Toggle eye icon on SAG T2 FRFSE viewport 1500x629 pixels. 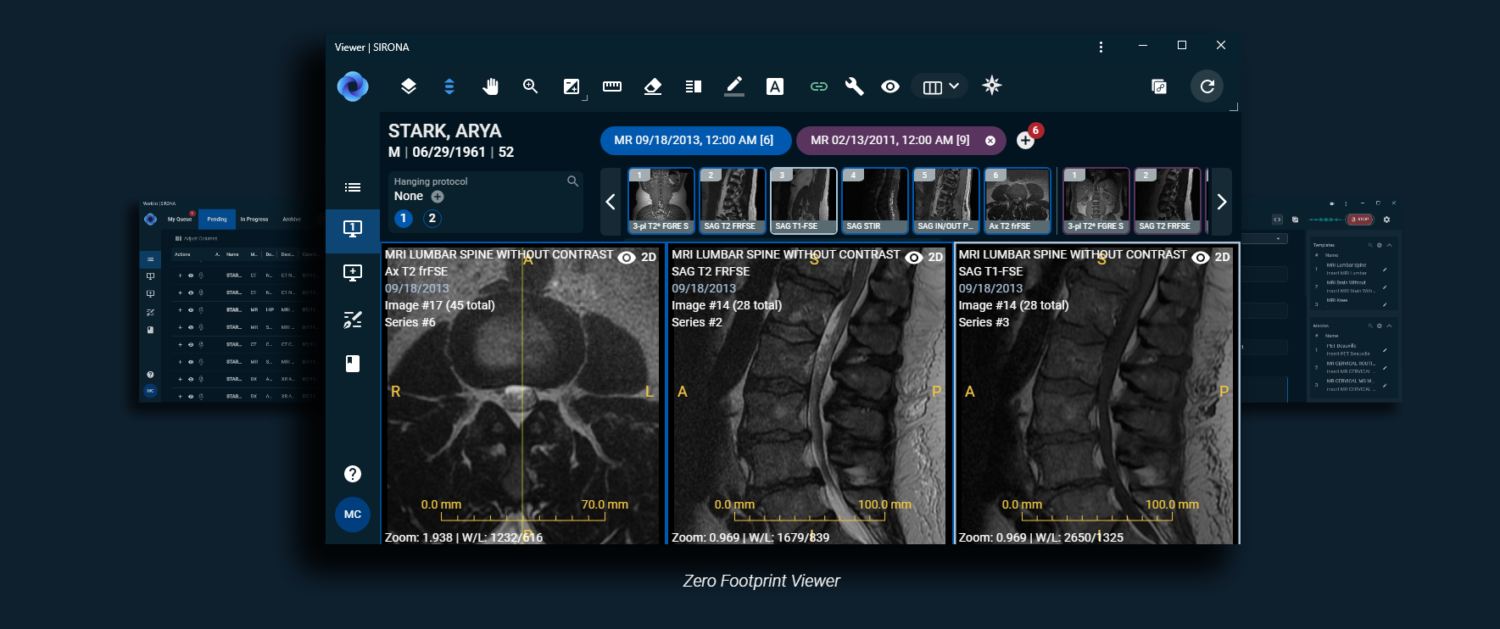[x=914, y=257]
